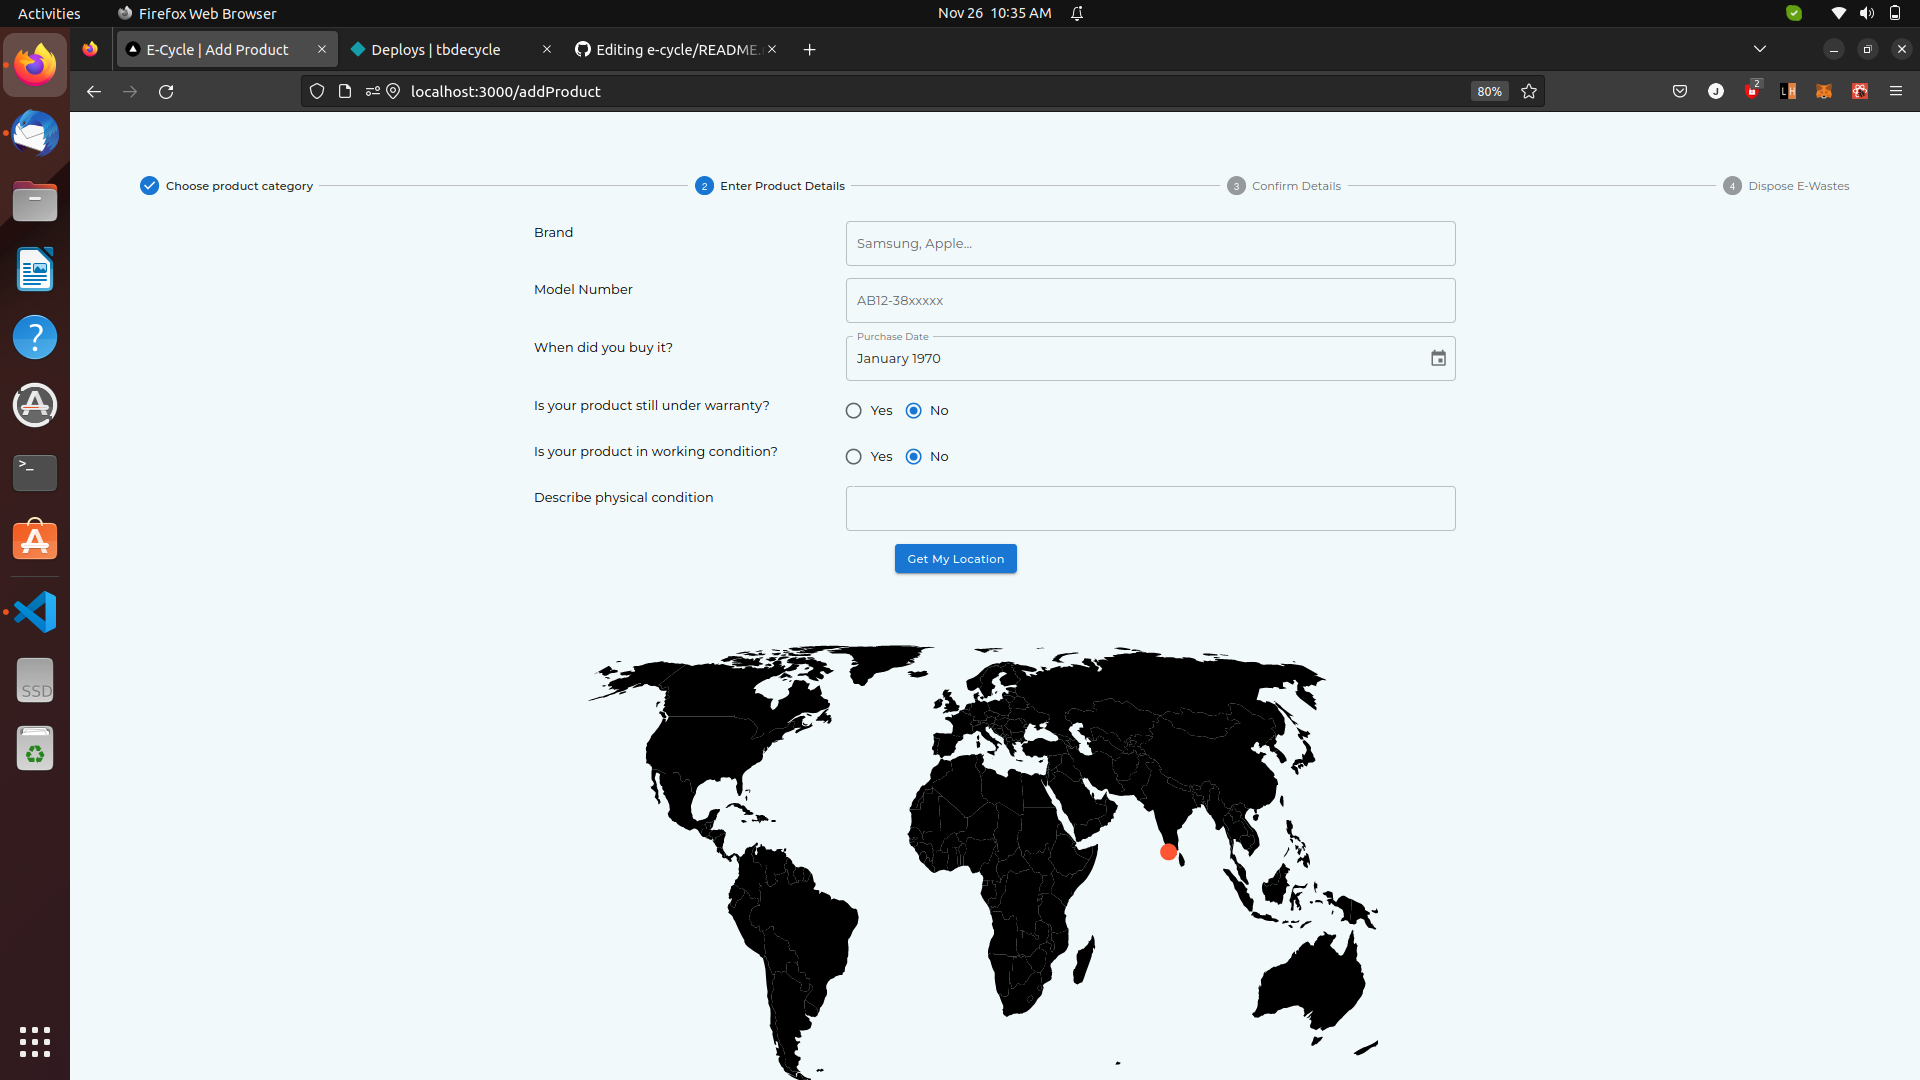Switch to Editing e-cycle/README tab
Screen dimensions: 1920x1080
point(675,49)
